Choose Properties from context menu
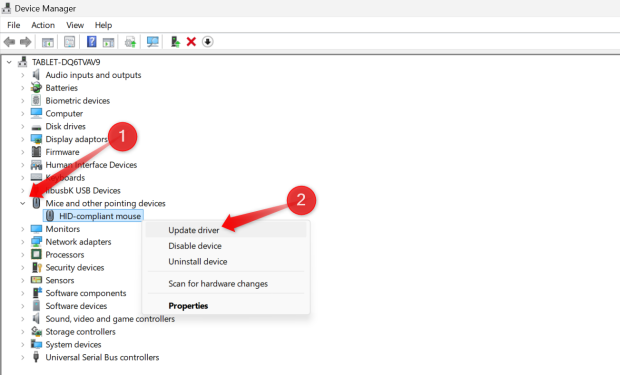The width and height of the screenshot is (620, 375). (x=226, y=306)
